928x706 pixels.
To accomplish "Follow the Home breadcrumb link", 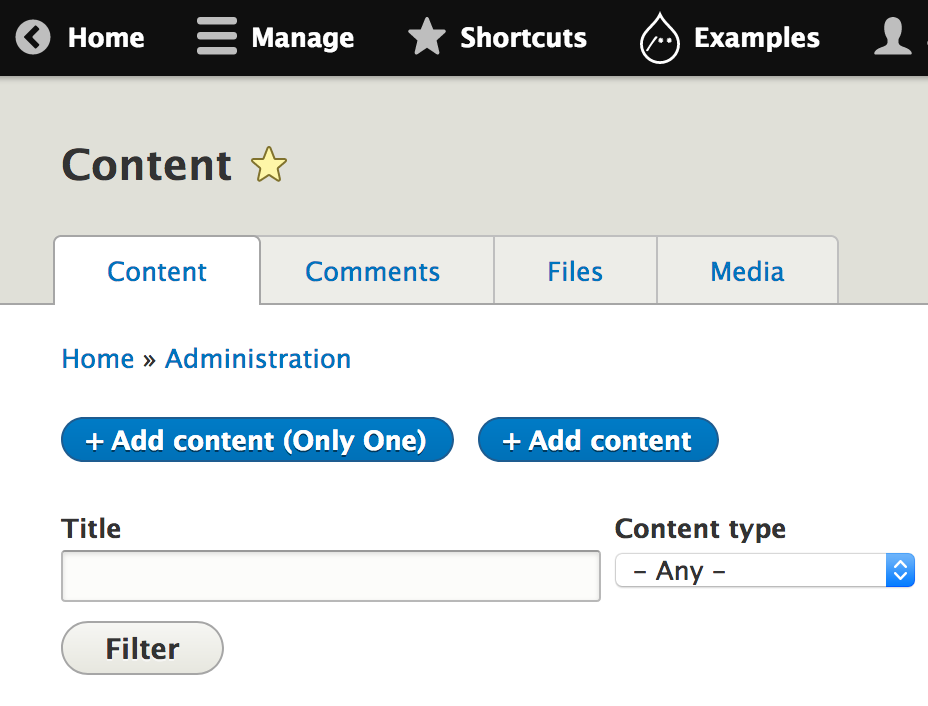I will 98,359.
